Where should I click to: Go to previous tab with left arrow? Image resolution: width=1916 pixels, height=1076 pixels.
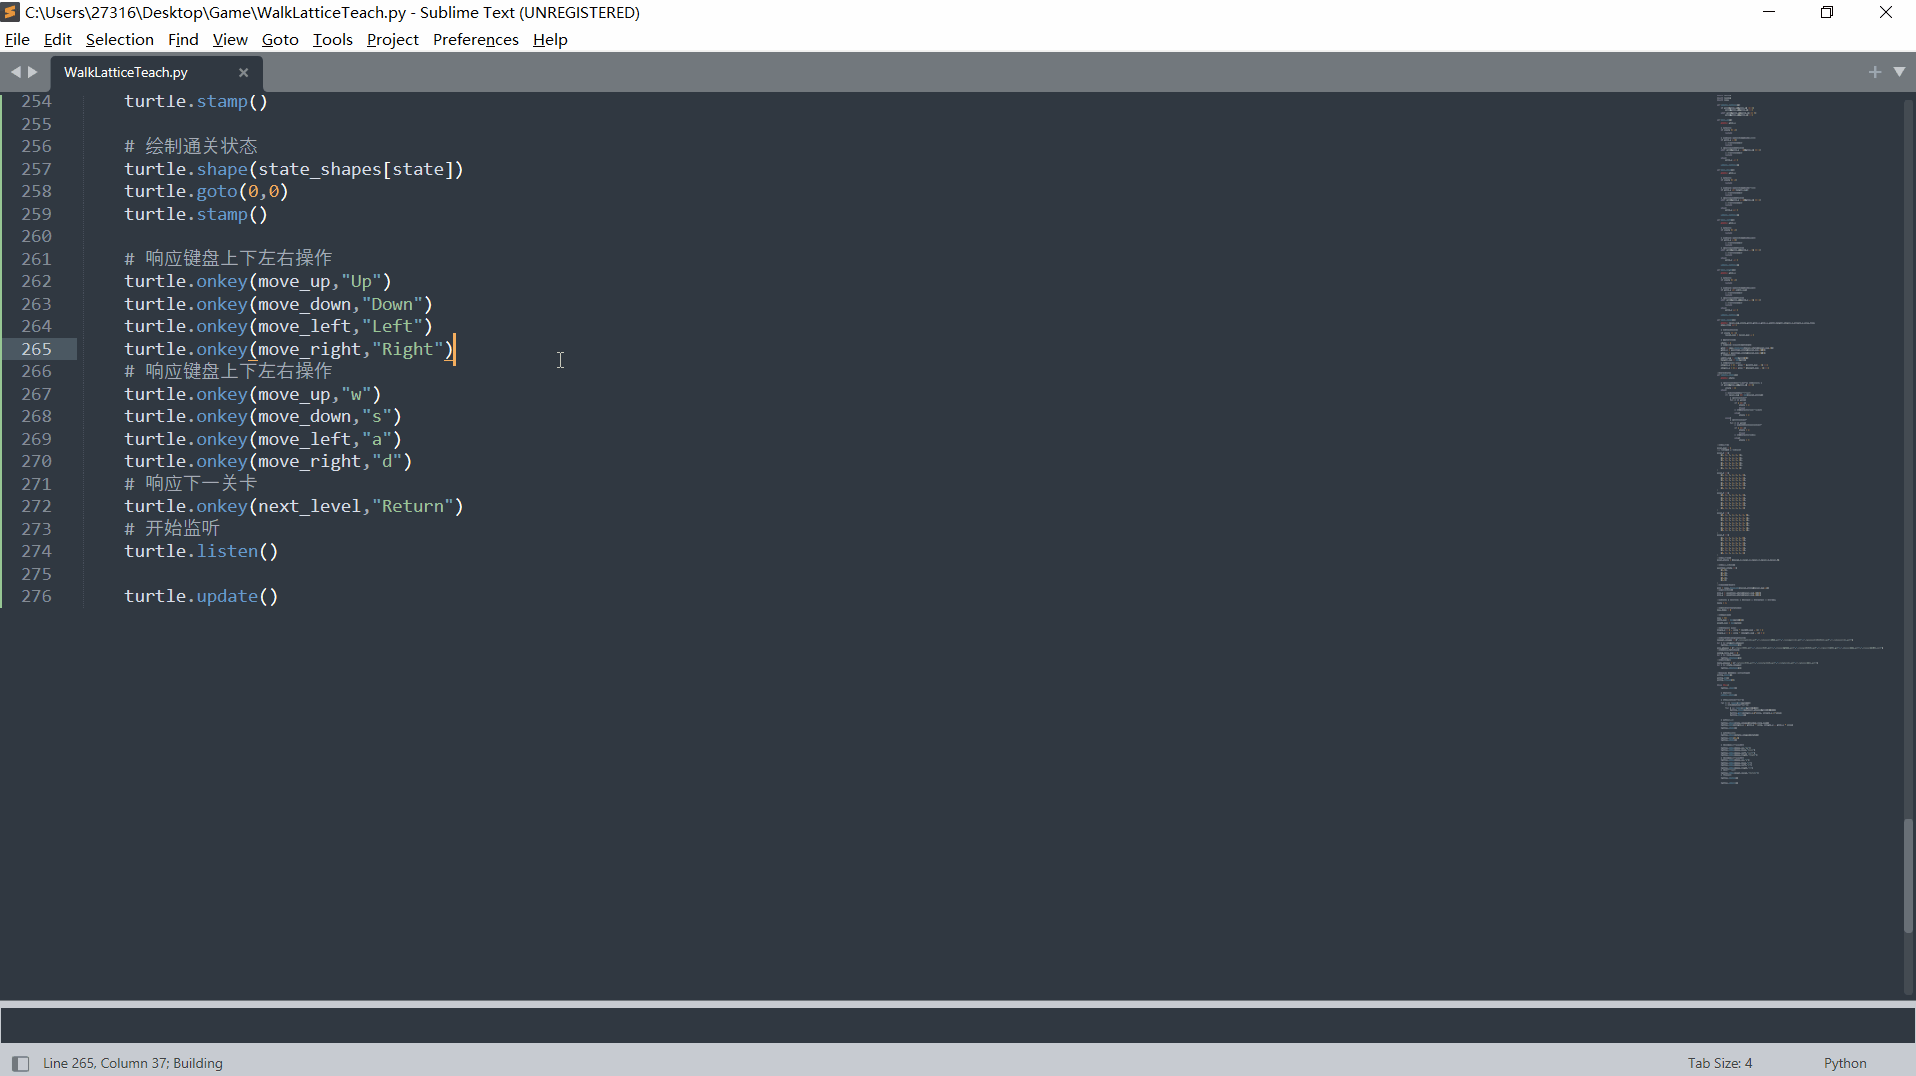pos(15,72)
